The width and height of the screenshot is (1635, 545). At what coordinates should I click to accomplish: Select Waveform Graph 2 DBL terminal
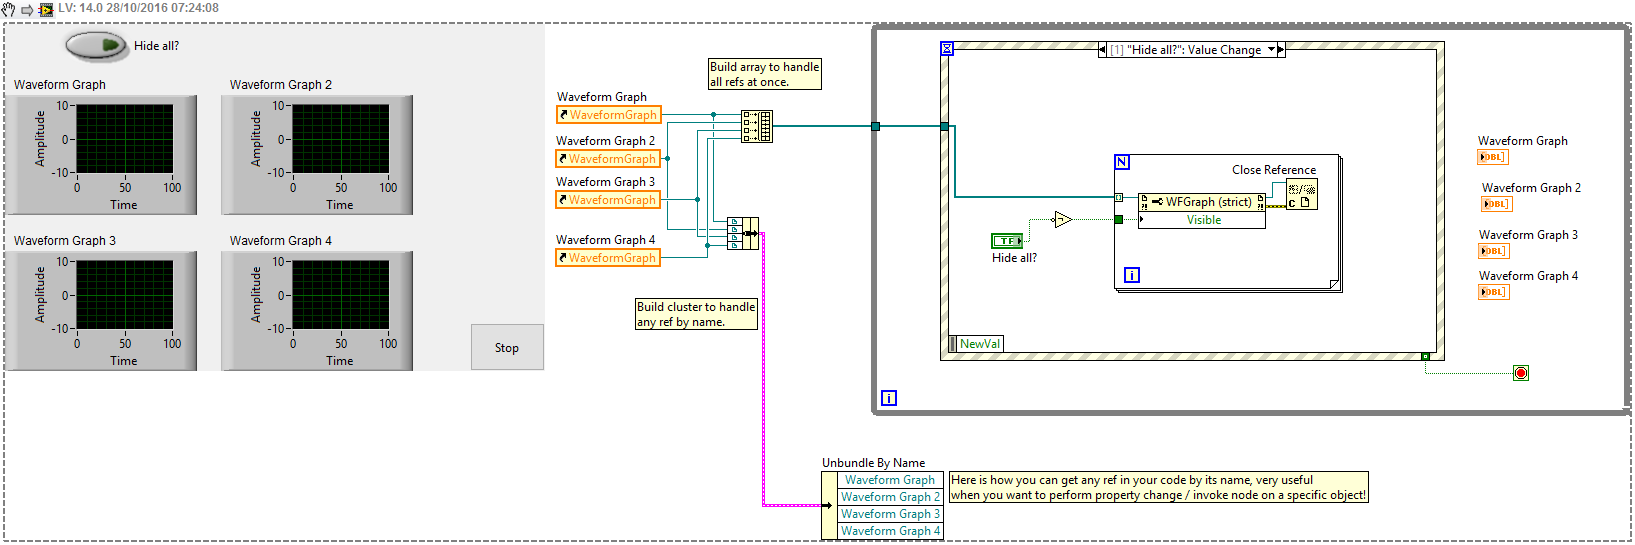click(1496, 204)
